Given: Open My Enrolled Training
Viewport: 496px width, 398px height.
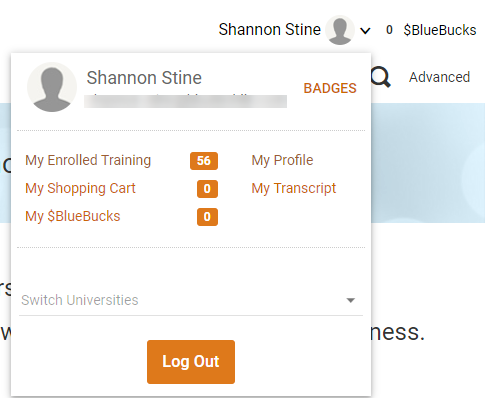Looking at the screenshot, I should (x=88, y=160).
